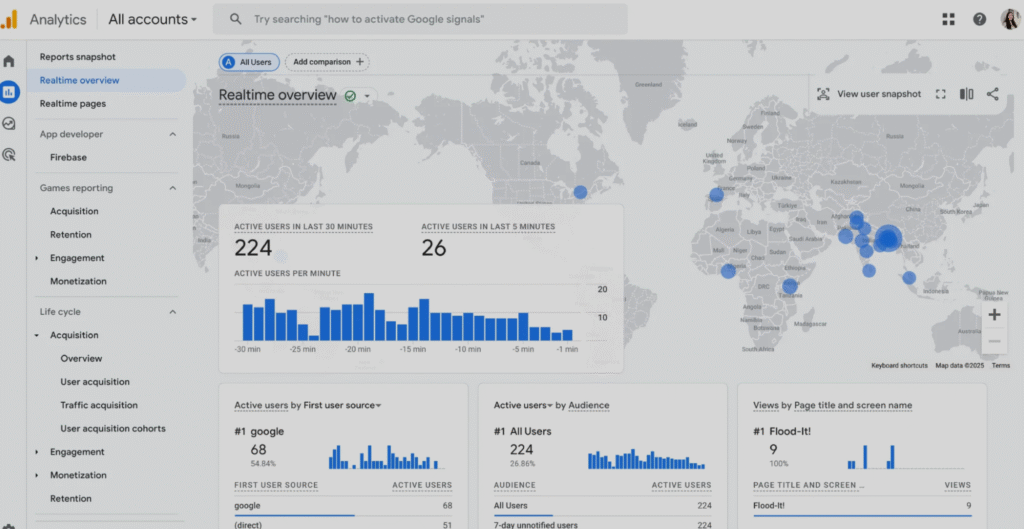This screenshot has width=1024, height=529.
Task: Enter fullscreen map view icon
Action: click(x=940, y=94)
